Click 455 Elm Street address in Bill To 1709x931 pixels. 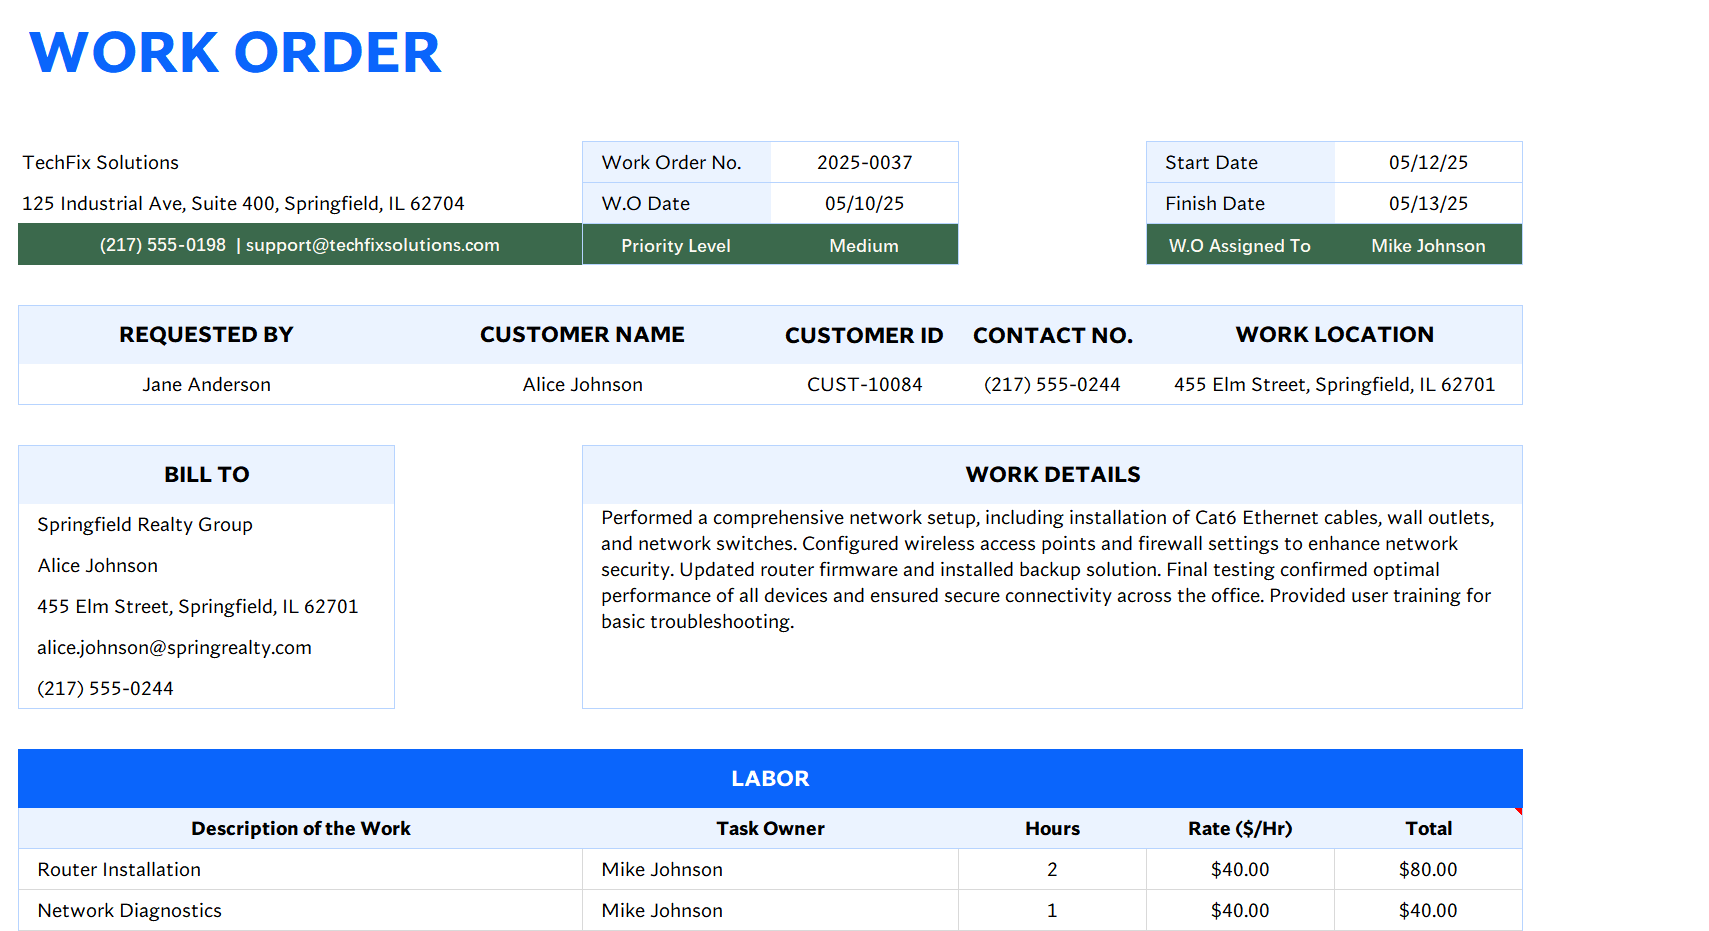tap(198, 607)
